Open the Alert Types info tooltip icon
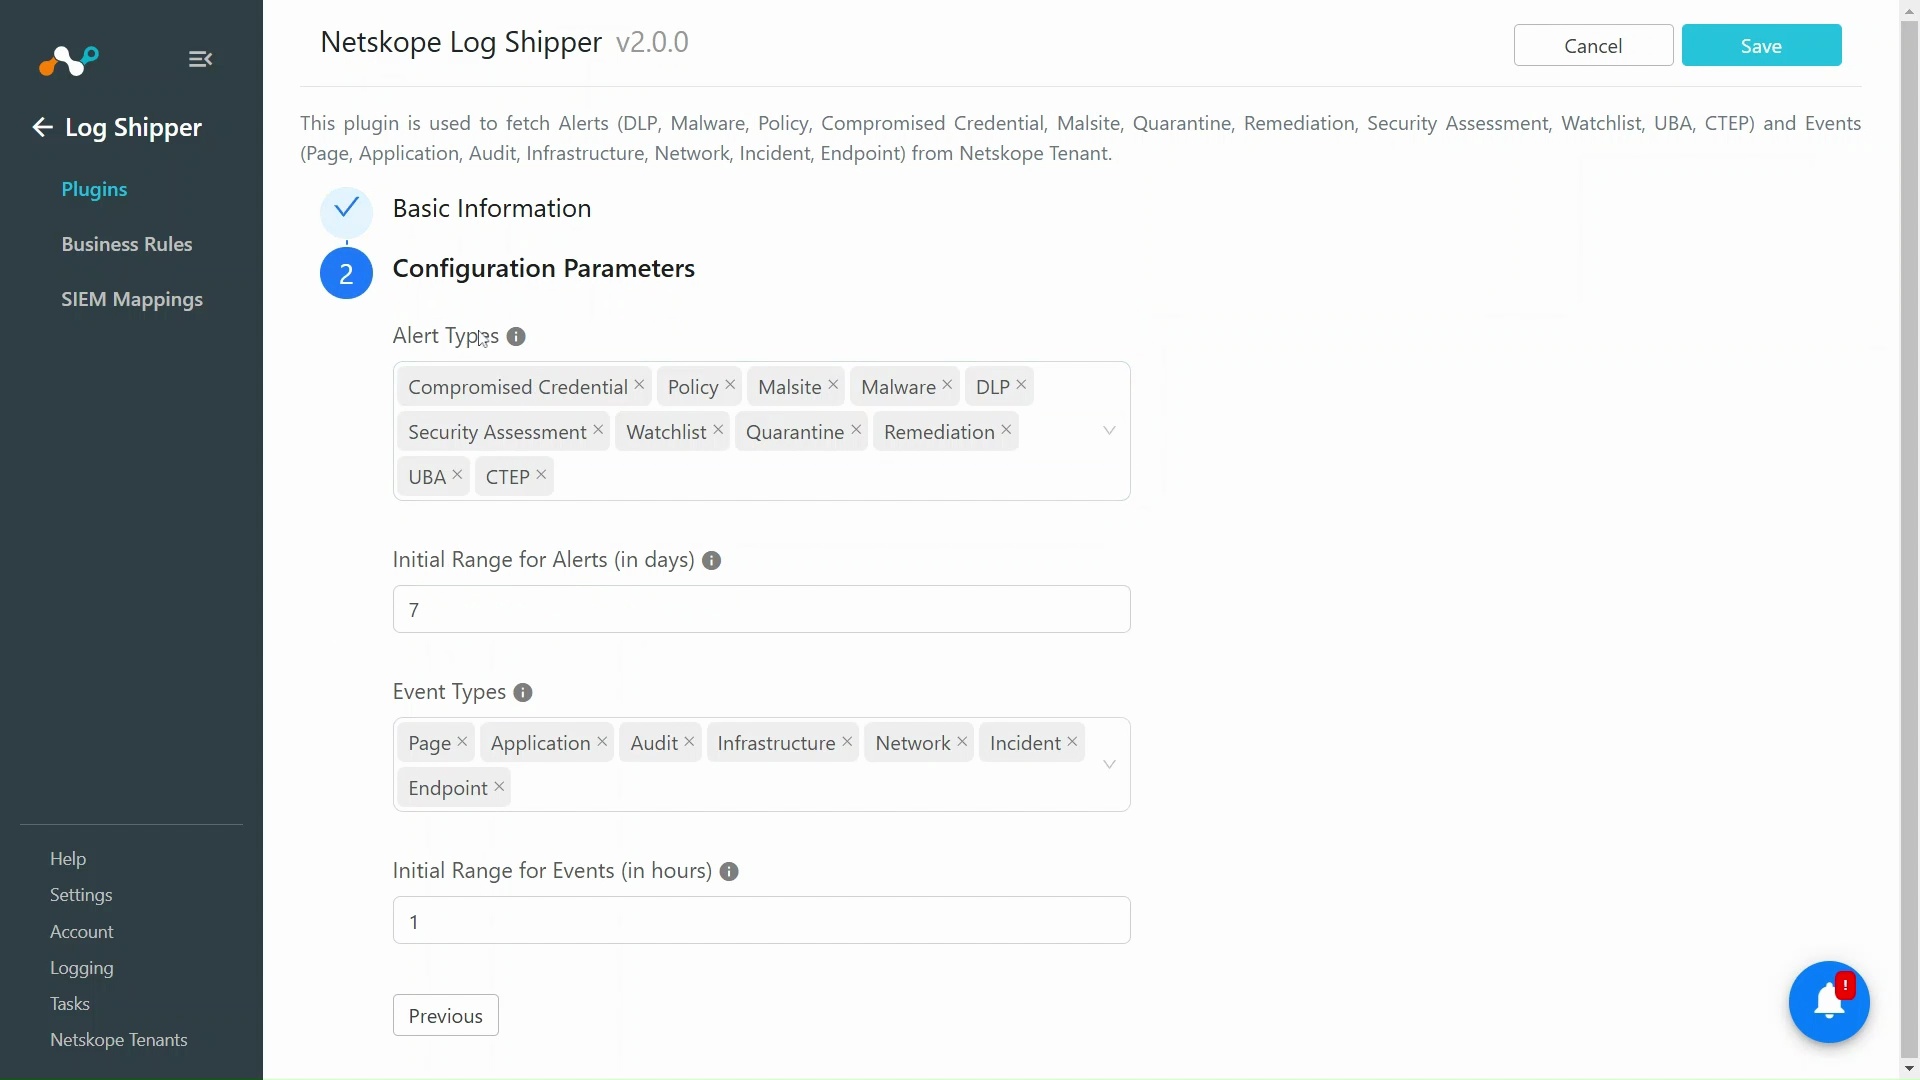This screenshot has width=1920, height=1080. click(516, 337)
